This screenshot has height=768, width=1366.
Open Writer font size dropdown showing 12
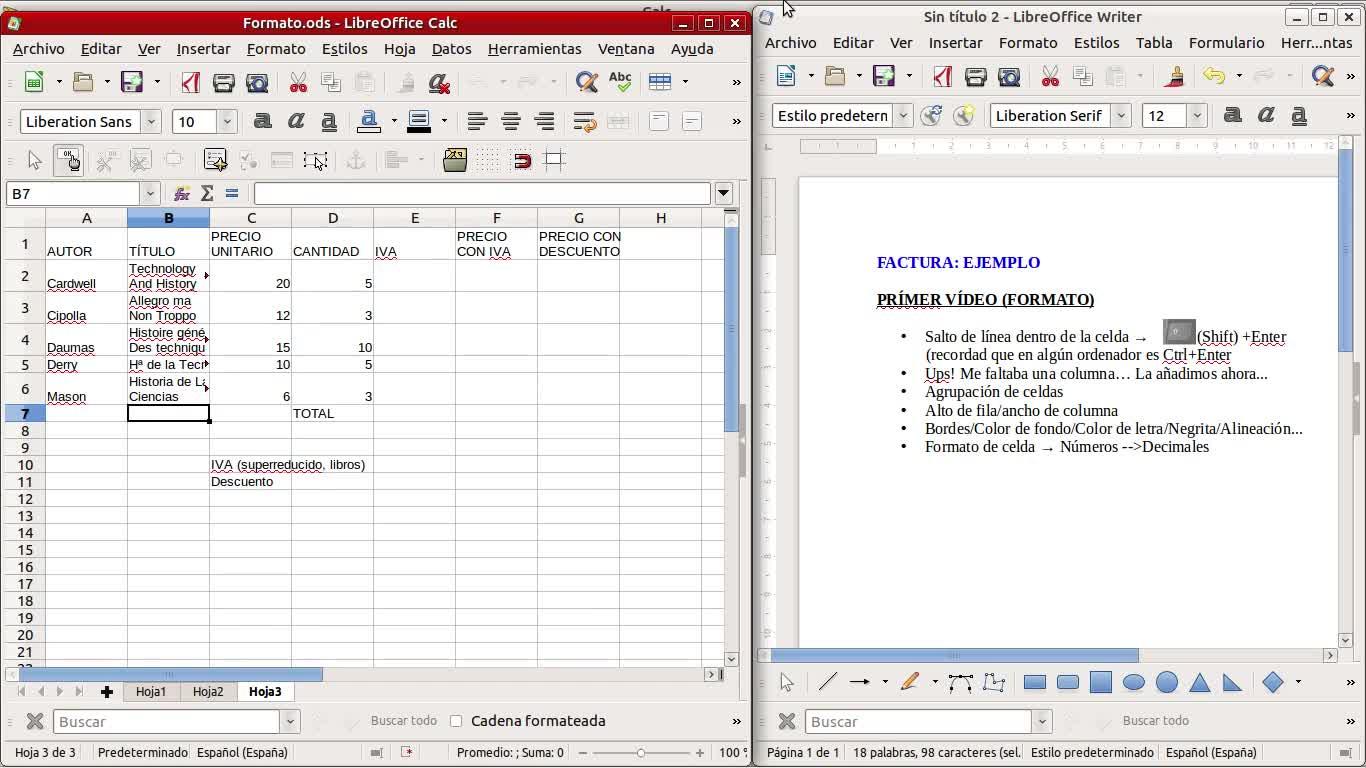[1196, 116]
